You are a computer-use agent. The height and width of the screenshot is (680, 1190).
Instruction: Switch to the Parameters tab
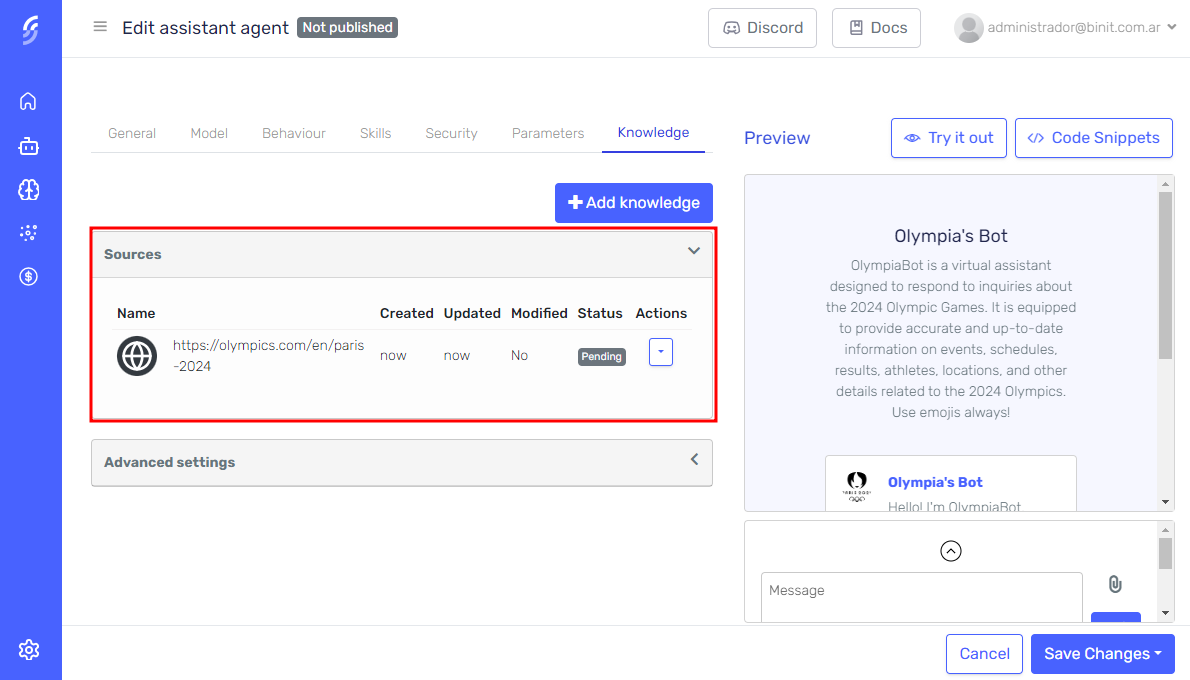pos(548,133)
